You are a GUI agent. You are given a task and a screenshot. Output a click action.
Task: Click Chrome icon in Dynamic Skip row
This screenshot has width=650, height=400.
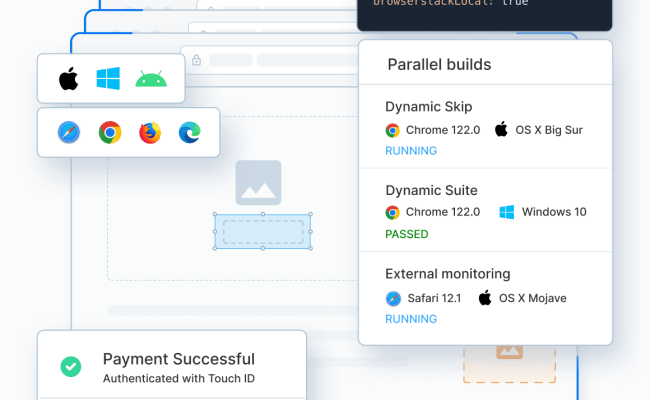tap(392, 130)
